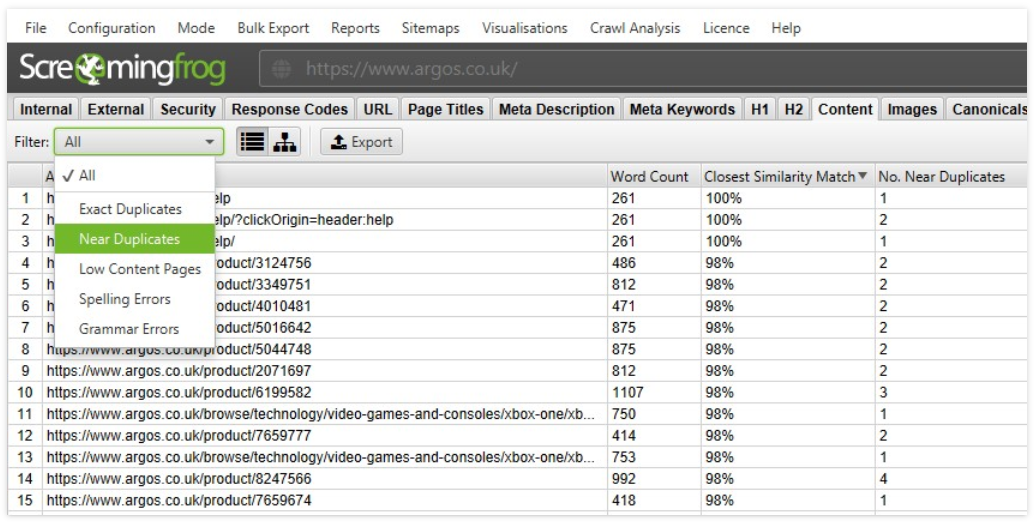This screenshot has height=528, width=1036.
Task: Open the Configuration menu
Action: pos(112,28)
